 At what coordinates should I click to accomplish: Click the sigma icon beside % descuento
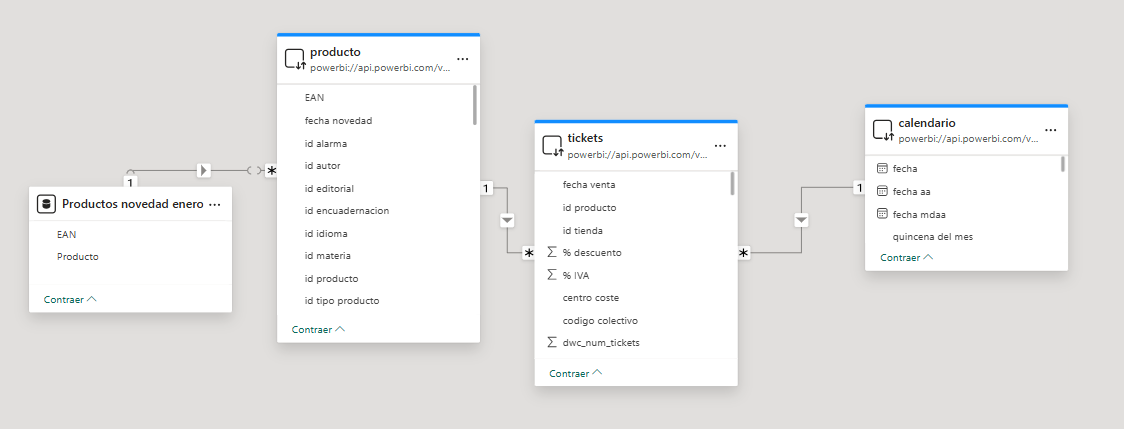tap(552, 253)
